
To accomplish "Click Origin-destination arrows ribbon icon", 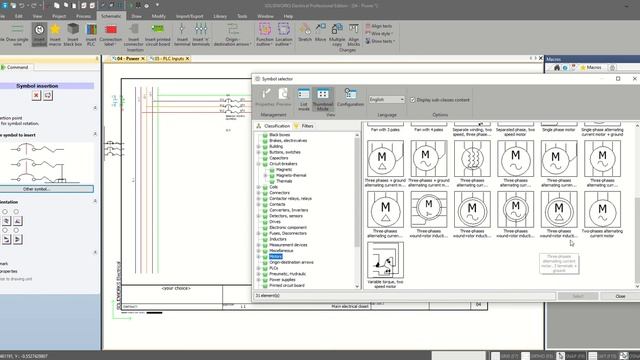I will pyautogui.click(x=233, y=29).
